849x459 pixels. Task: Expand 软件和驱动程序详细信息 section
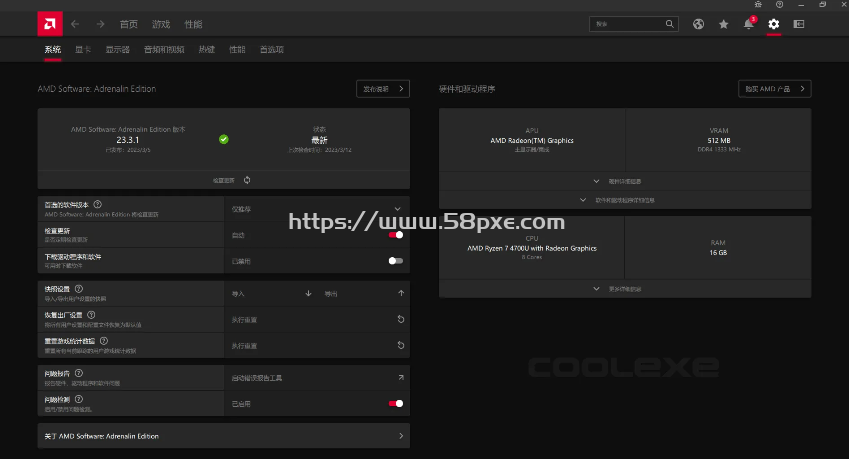(x=625, y=200)
